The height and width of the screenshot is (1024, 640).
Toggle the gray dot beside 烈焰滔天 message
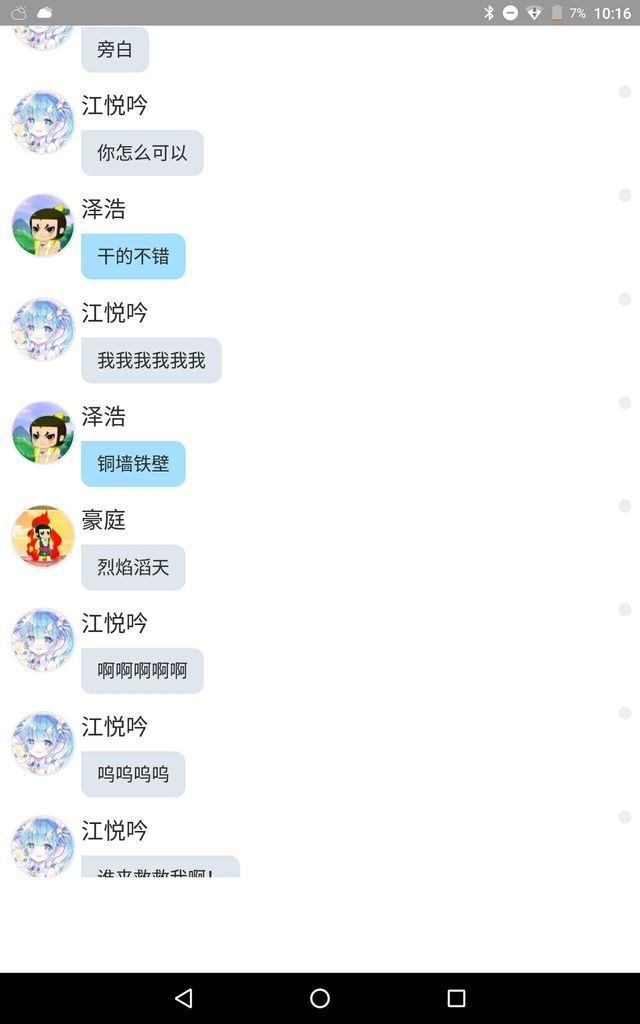point(625,506)
